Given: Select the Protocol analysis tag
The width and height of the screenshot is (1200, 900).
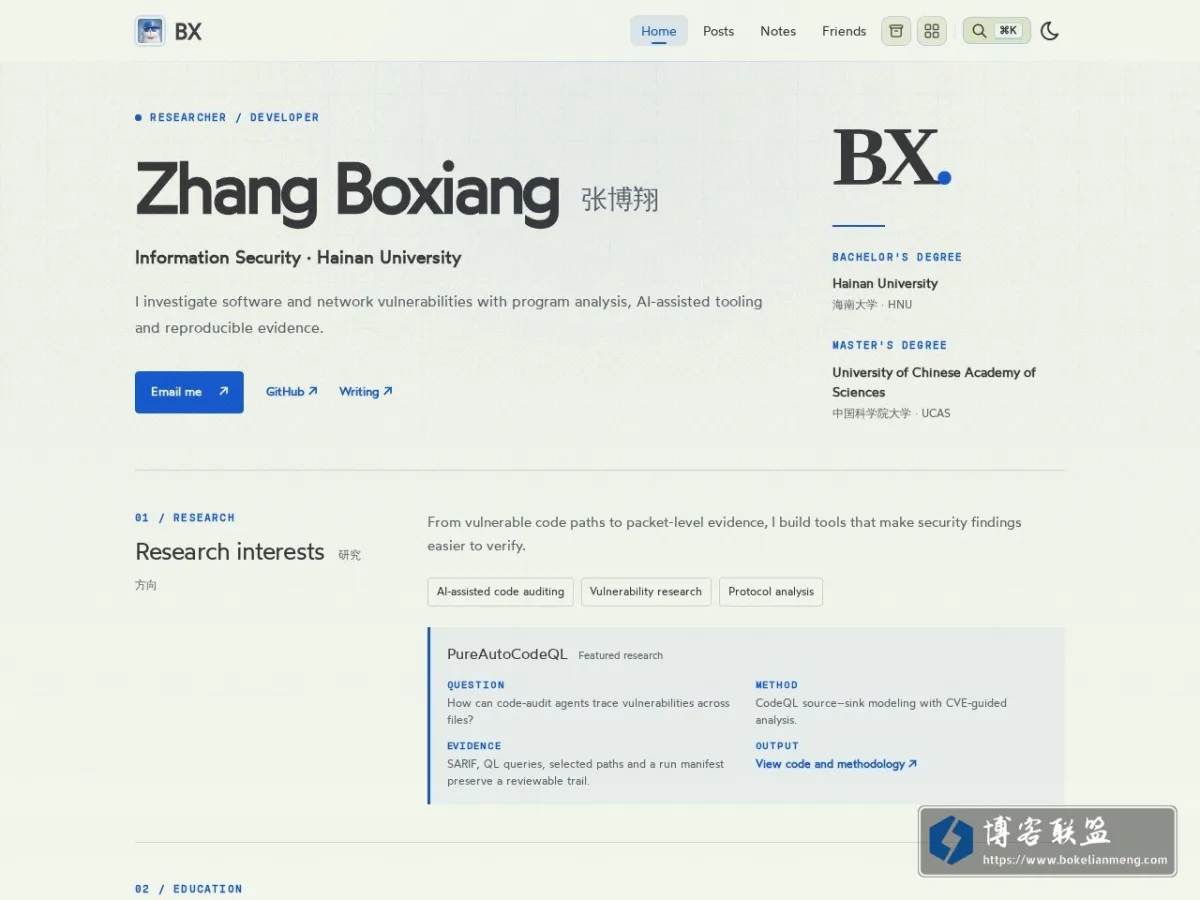Looking at the screenshot, I should click(771, 592).
